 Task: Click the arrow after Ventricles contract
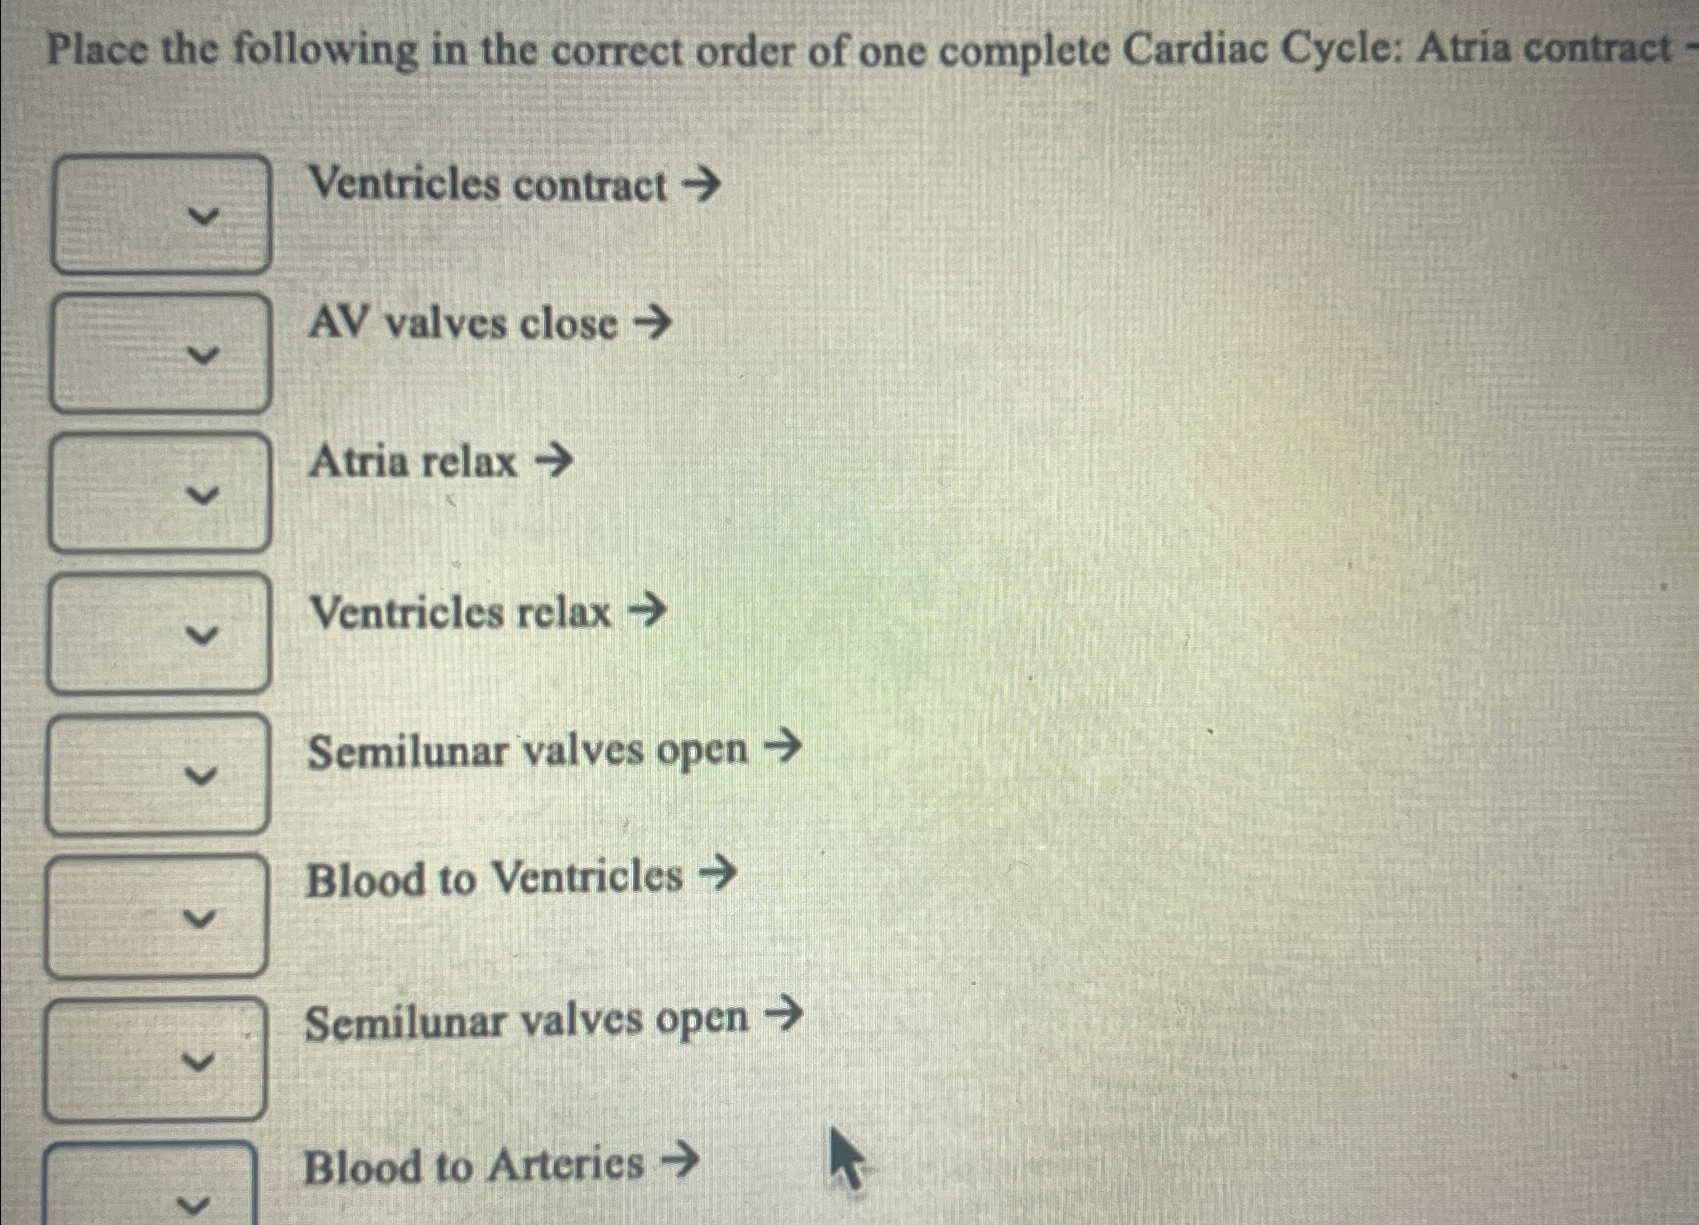pos(701,183)
